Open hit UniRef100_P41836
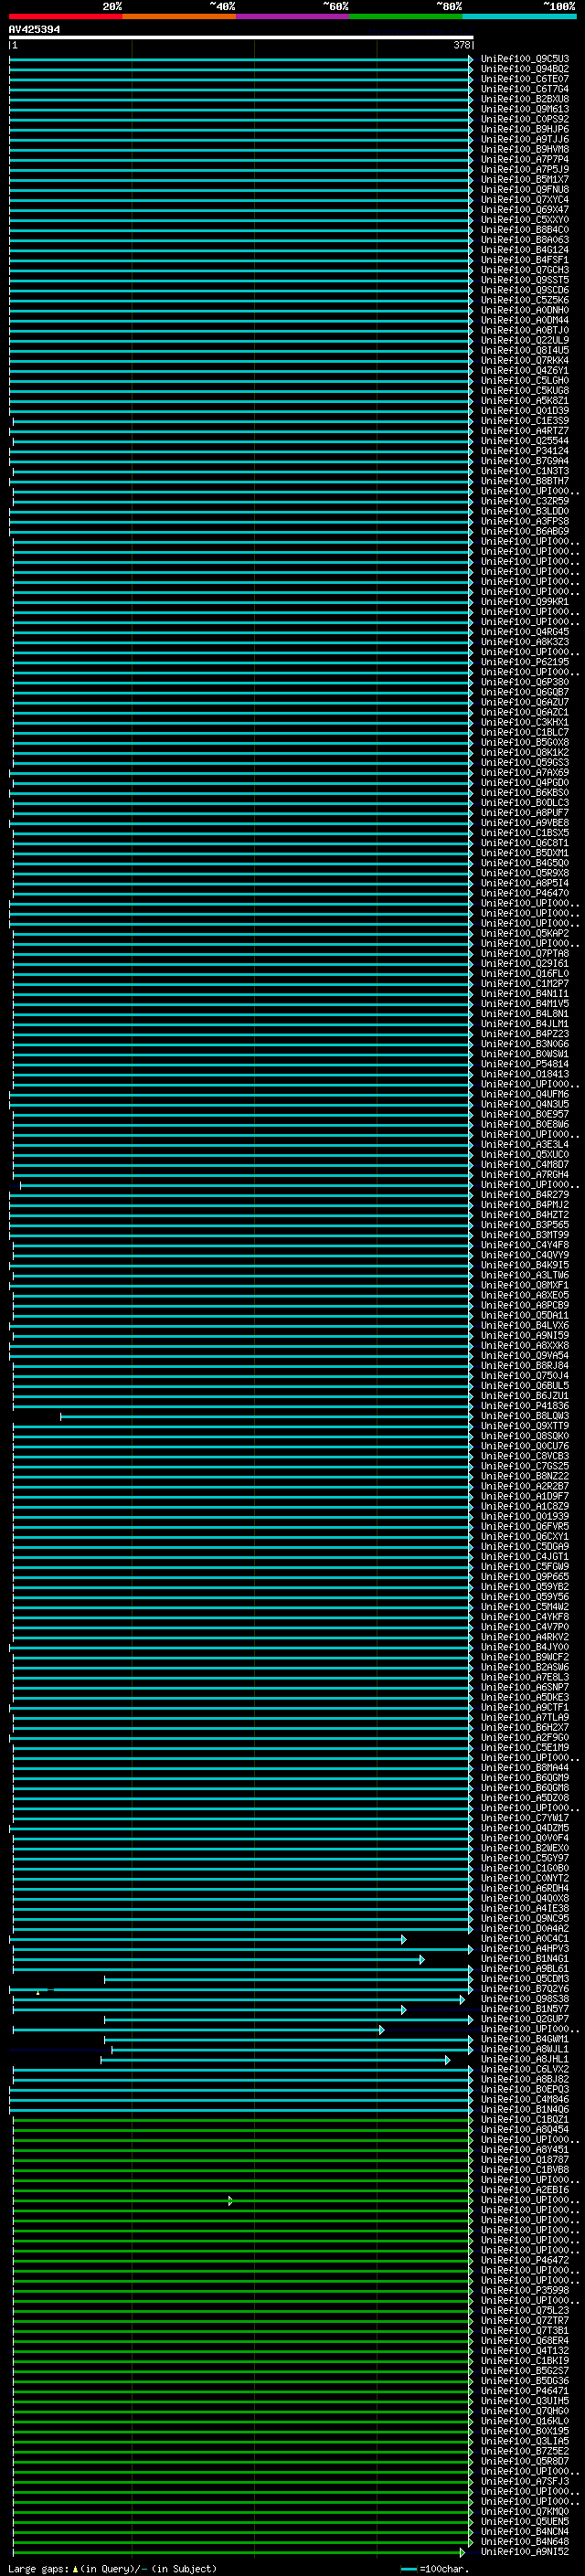The height and width of the screenshot is (2576, 585). pos(525,1406)
